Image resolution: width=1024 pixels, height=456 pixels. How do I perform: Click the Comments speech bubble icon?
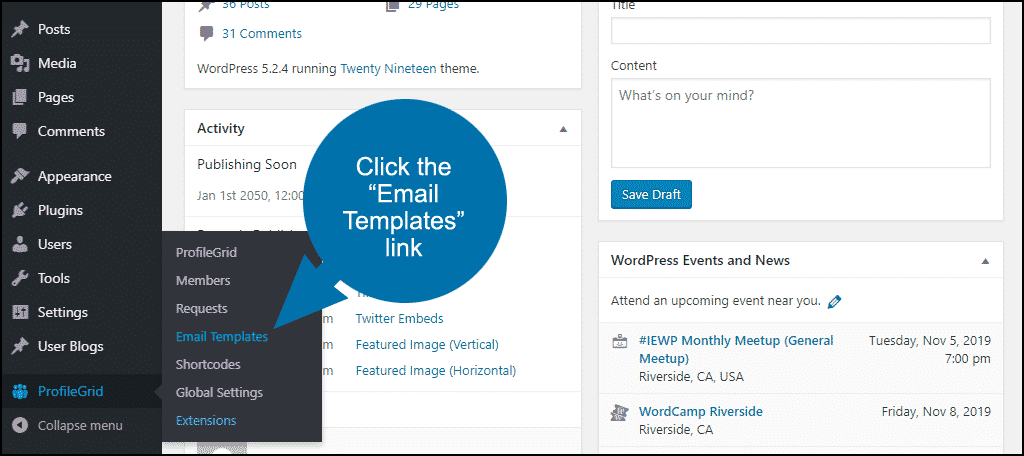(x=20, y=131)
